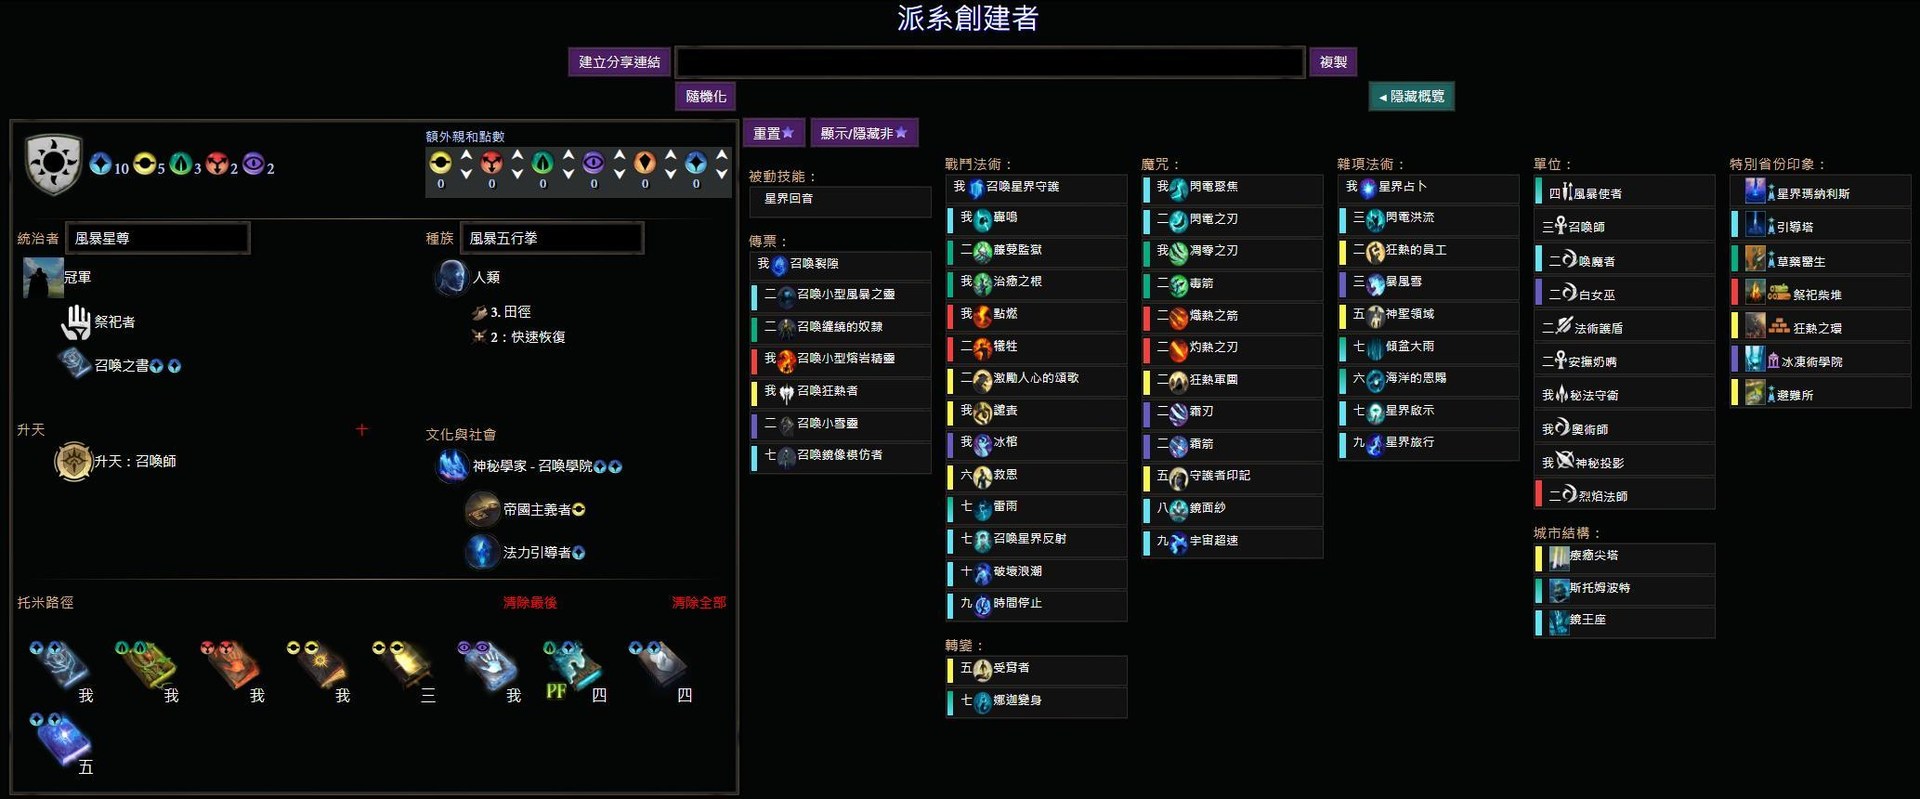Select the tome marked PF in the tome path
Viewport: 1920px width, 799px height.
tap(572, 667)
